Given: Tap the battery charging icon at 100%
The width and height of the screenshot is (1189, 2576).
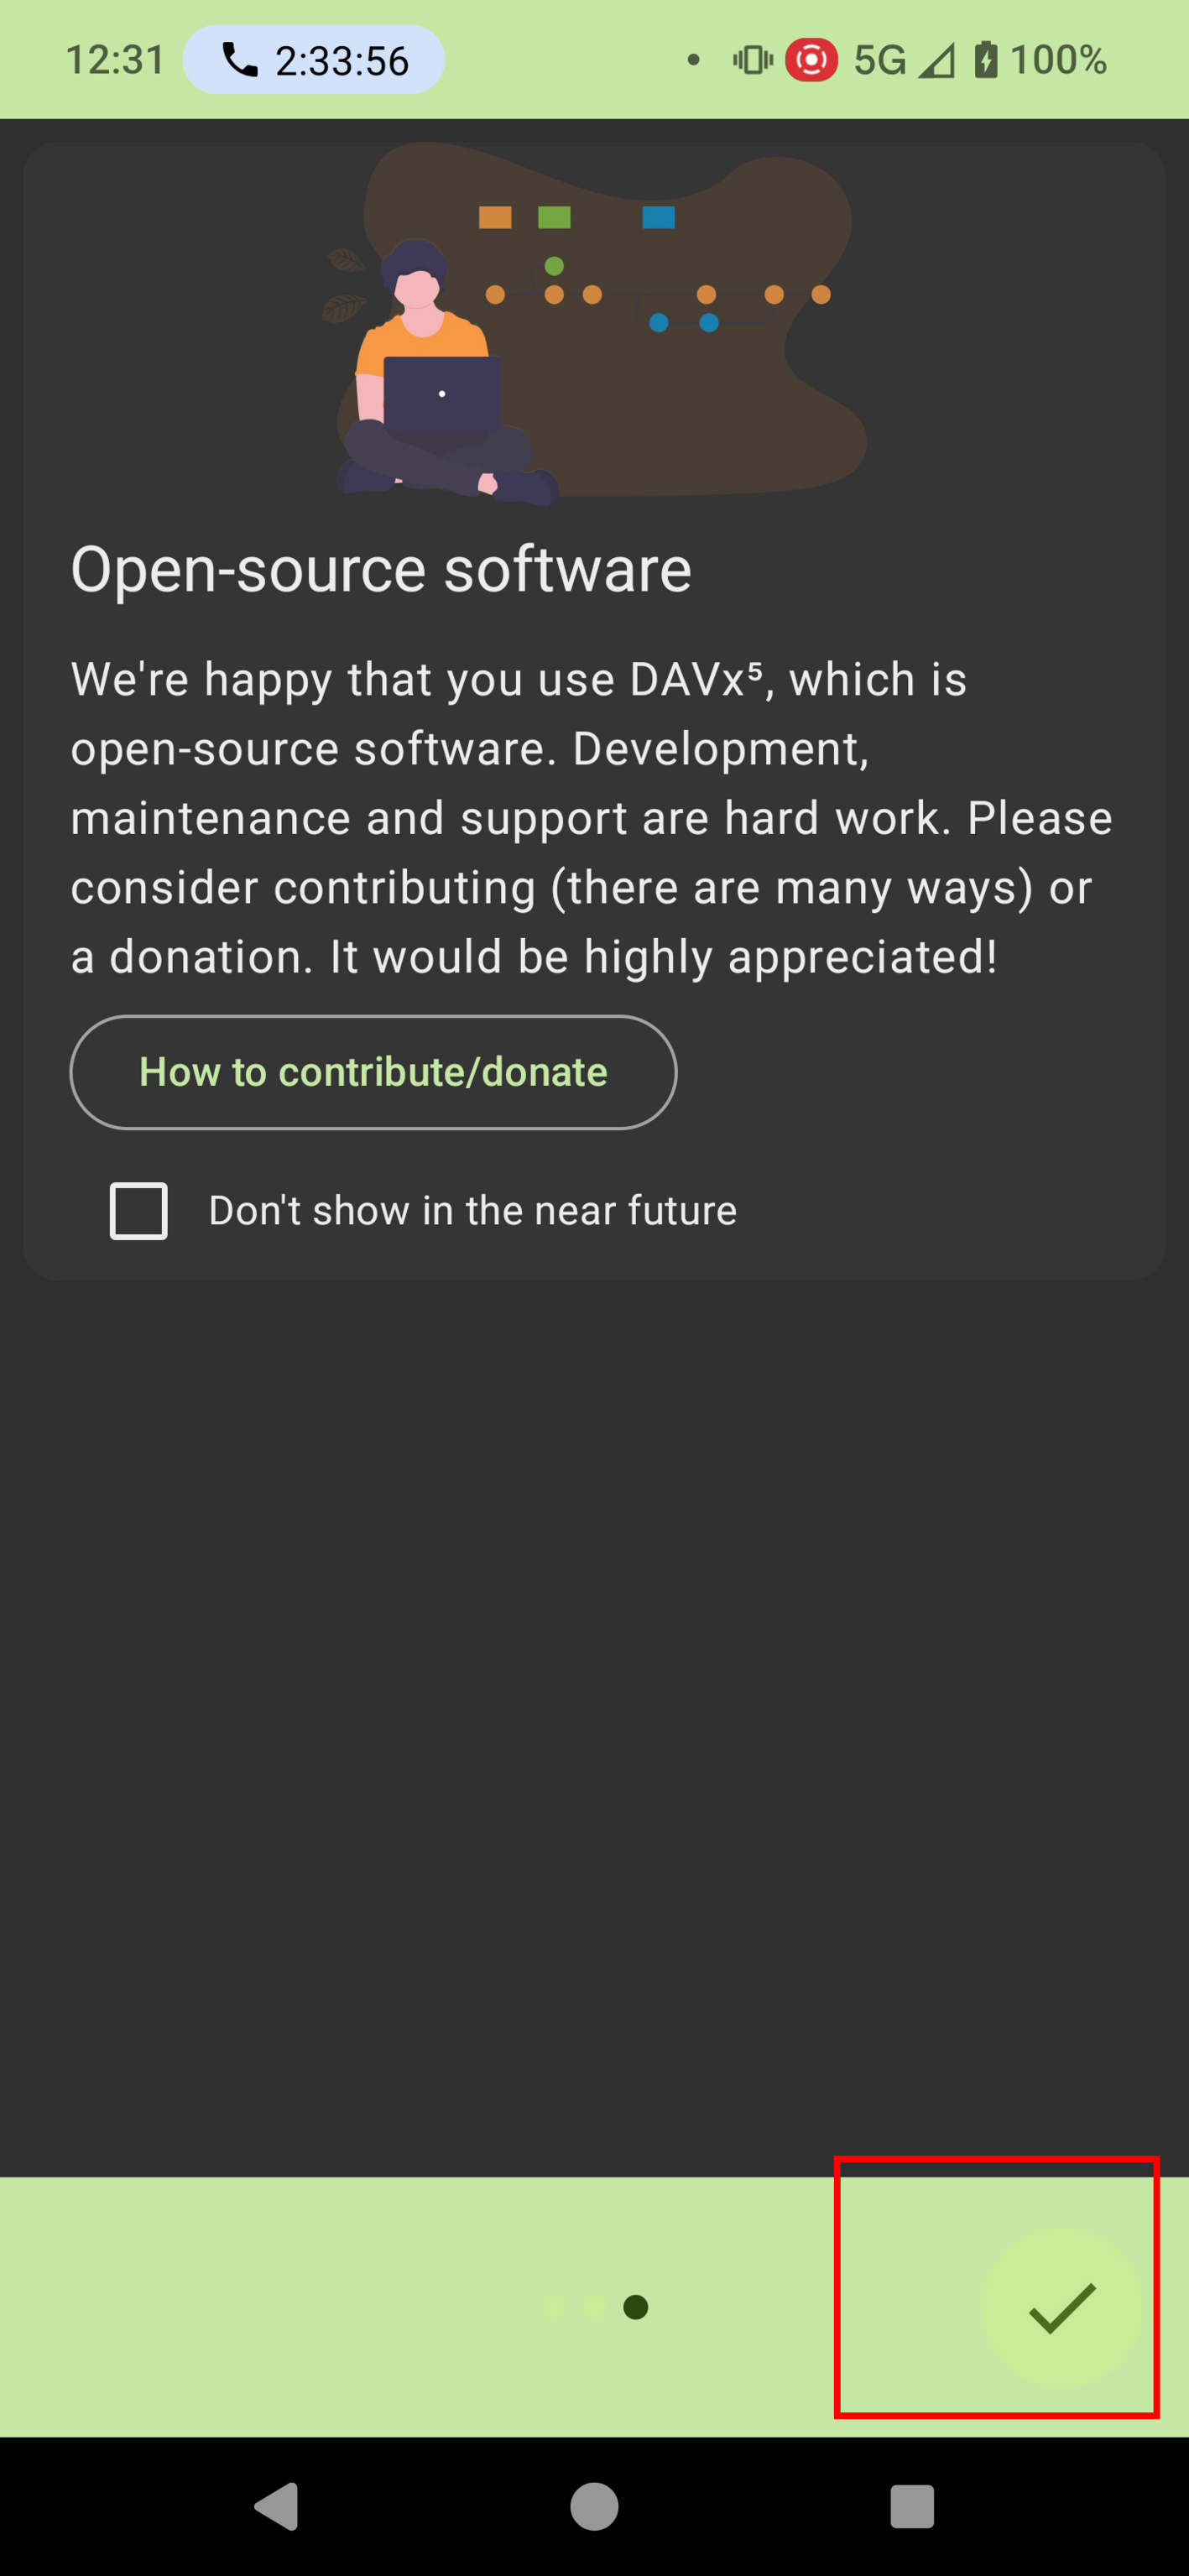Looking at the screenshot, I should pyautogui.click(x=986, y=60).
